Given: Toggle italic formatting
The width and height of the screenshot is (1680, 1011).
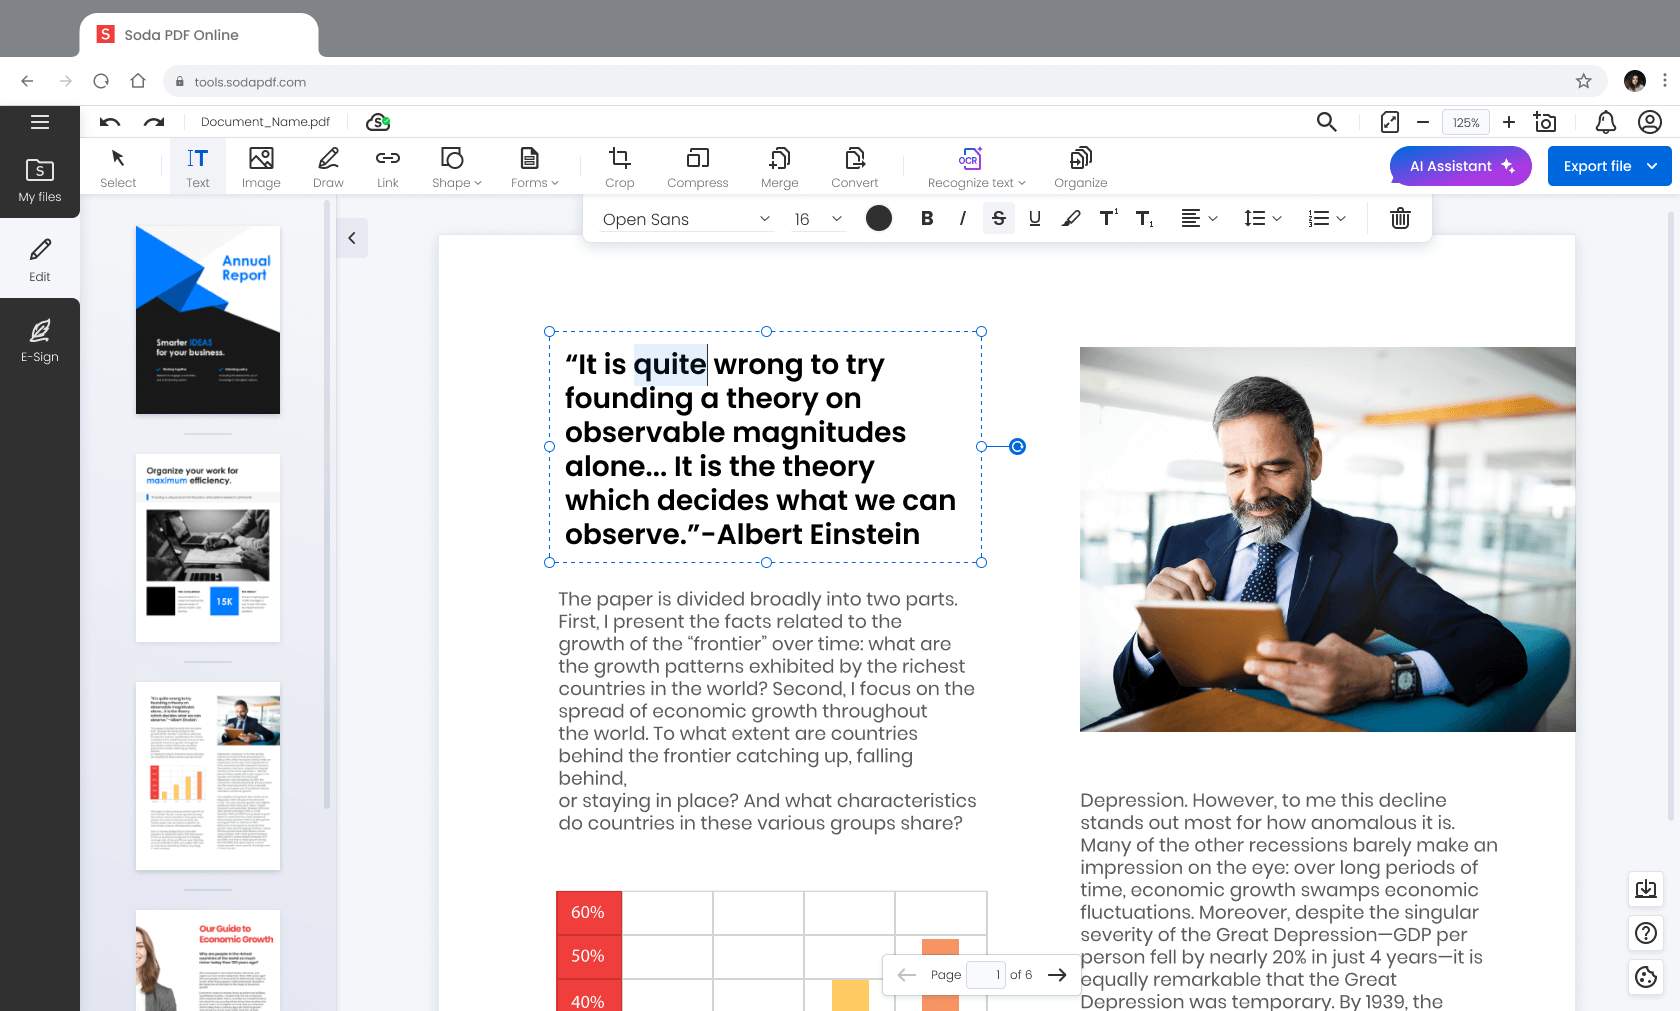Looking at the screenshot, I should pyautogui.click(x=962, y=218).
